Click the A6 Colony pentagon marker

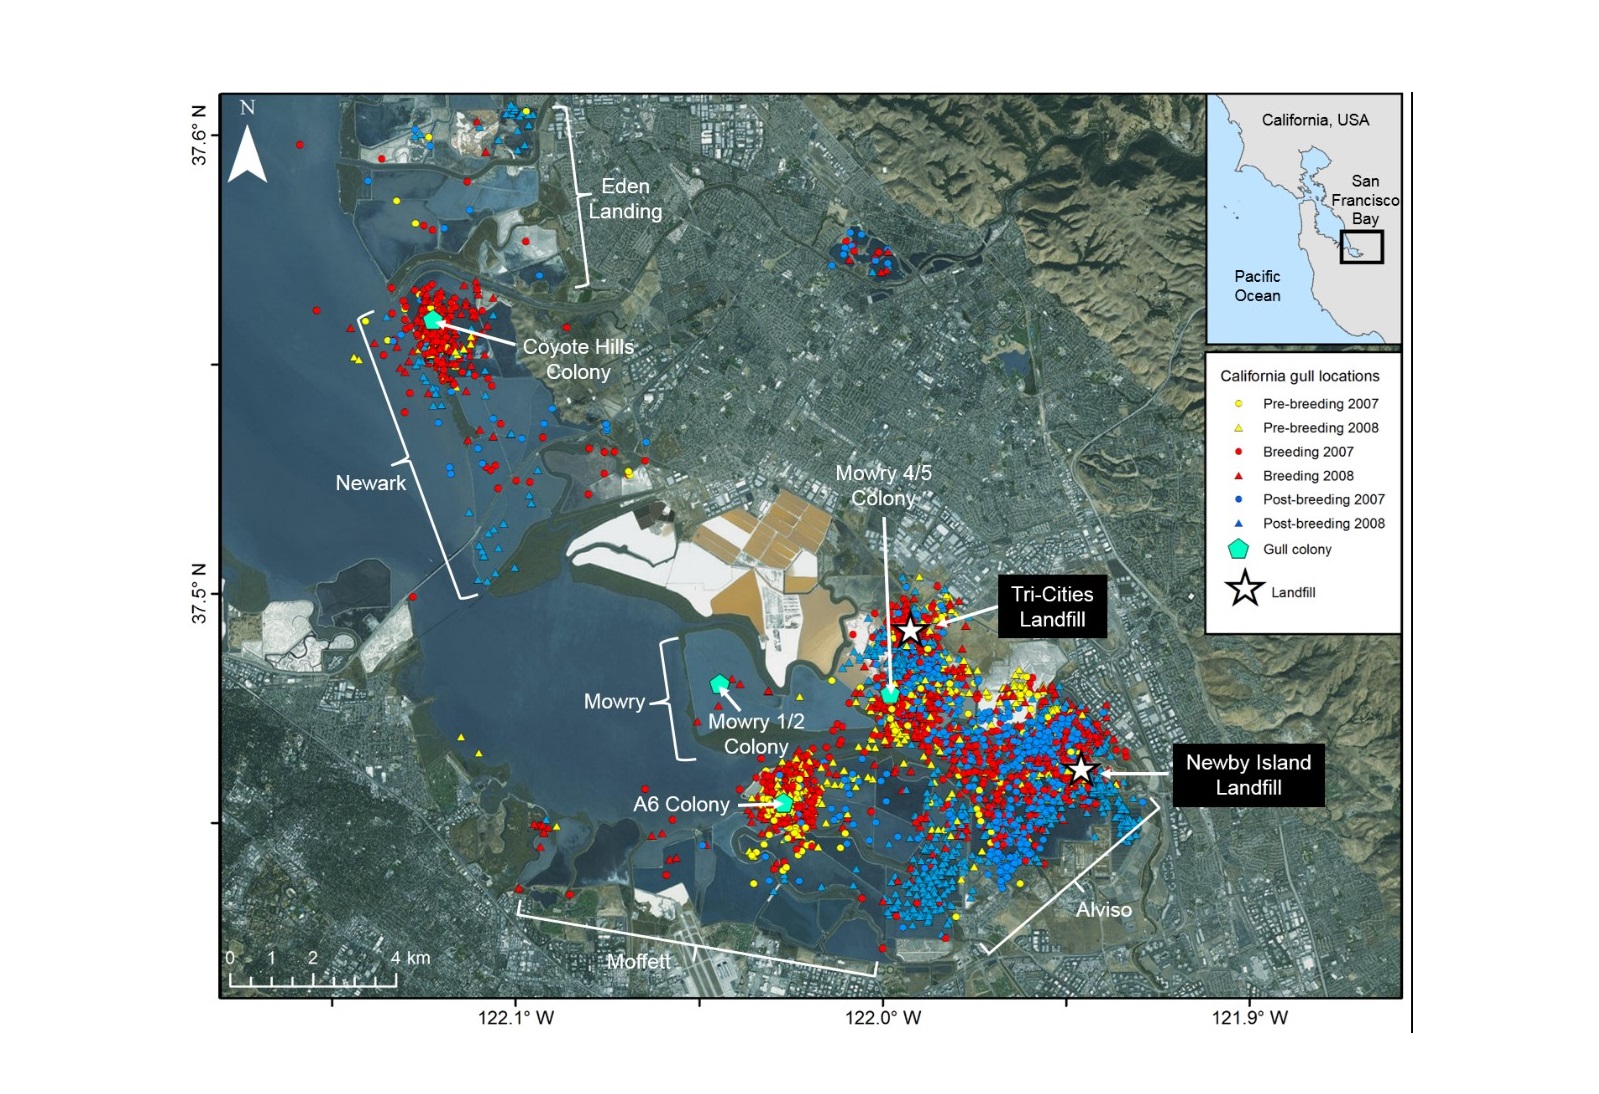pos(783,803)
